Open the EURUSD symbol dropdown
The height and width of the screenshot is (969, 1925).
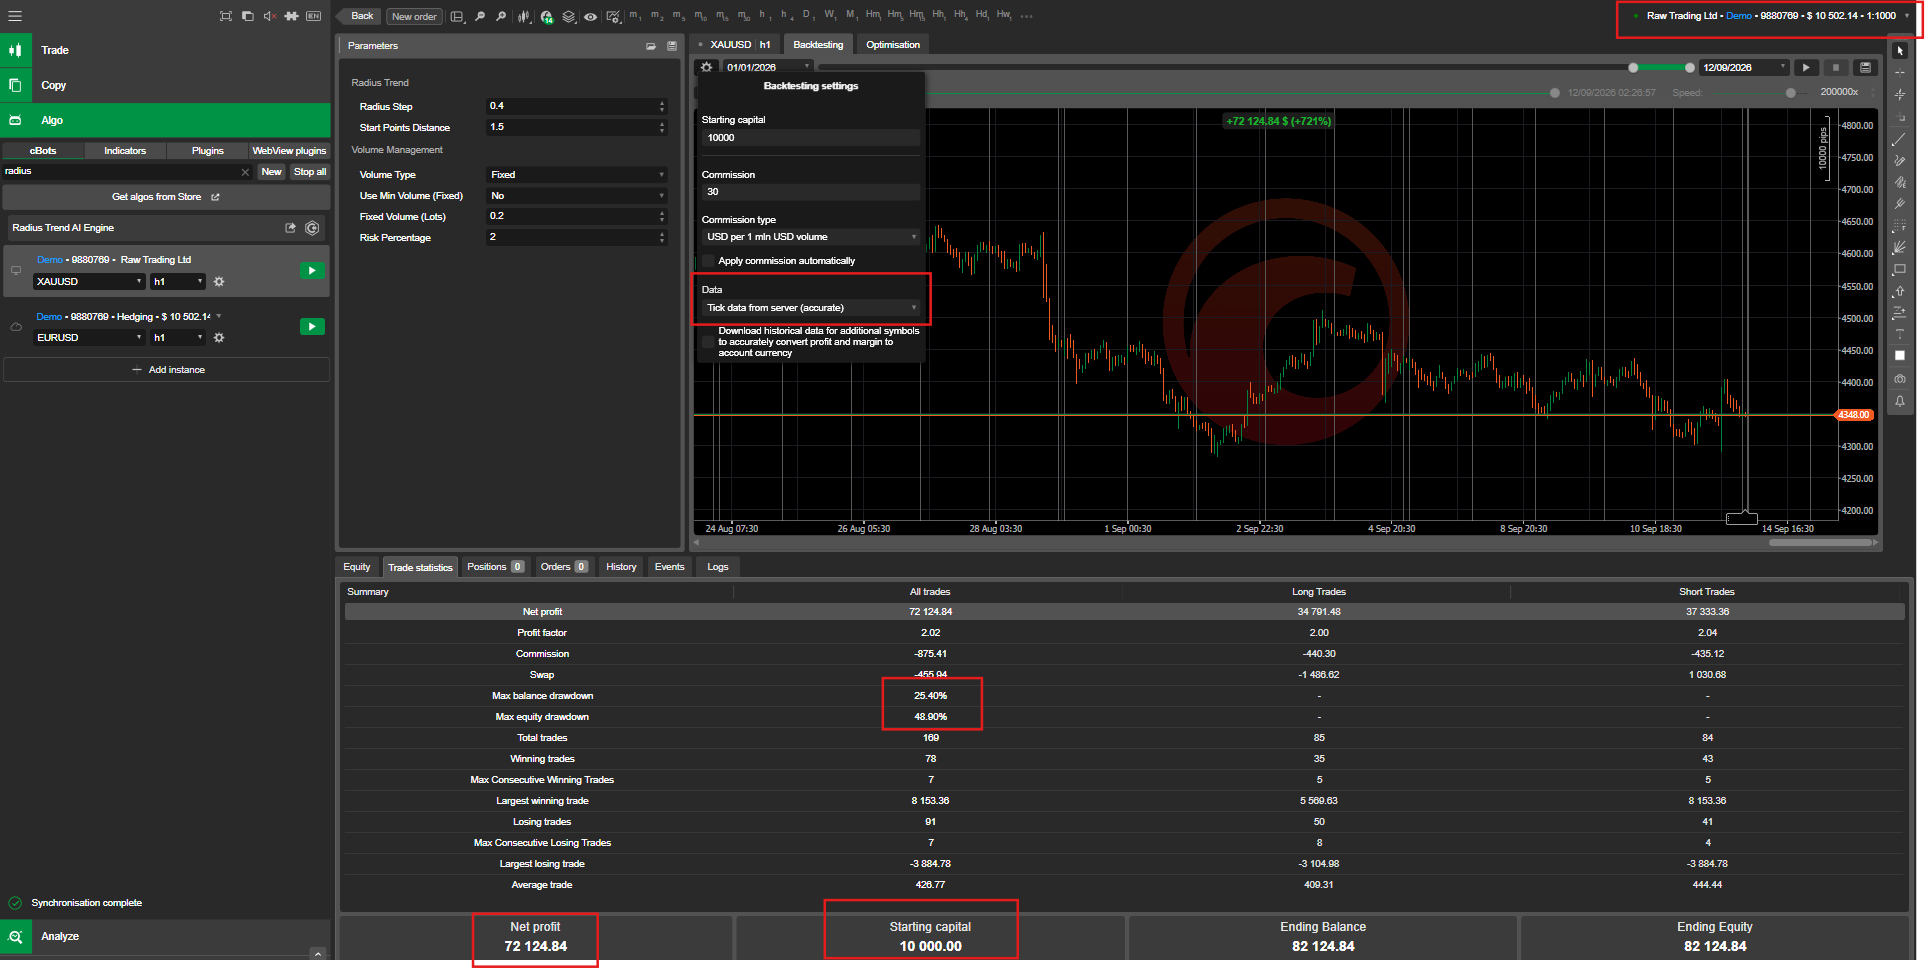(x=89, y=338)
